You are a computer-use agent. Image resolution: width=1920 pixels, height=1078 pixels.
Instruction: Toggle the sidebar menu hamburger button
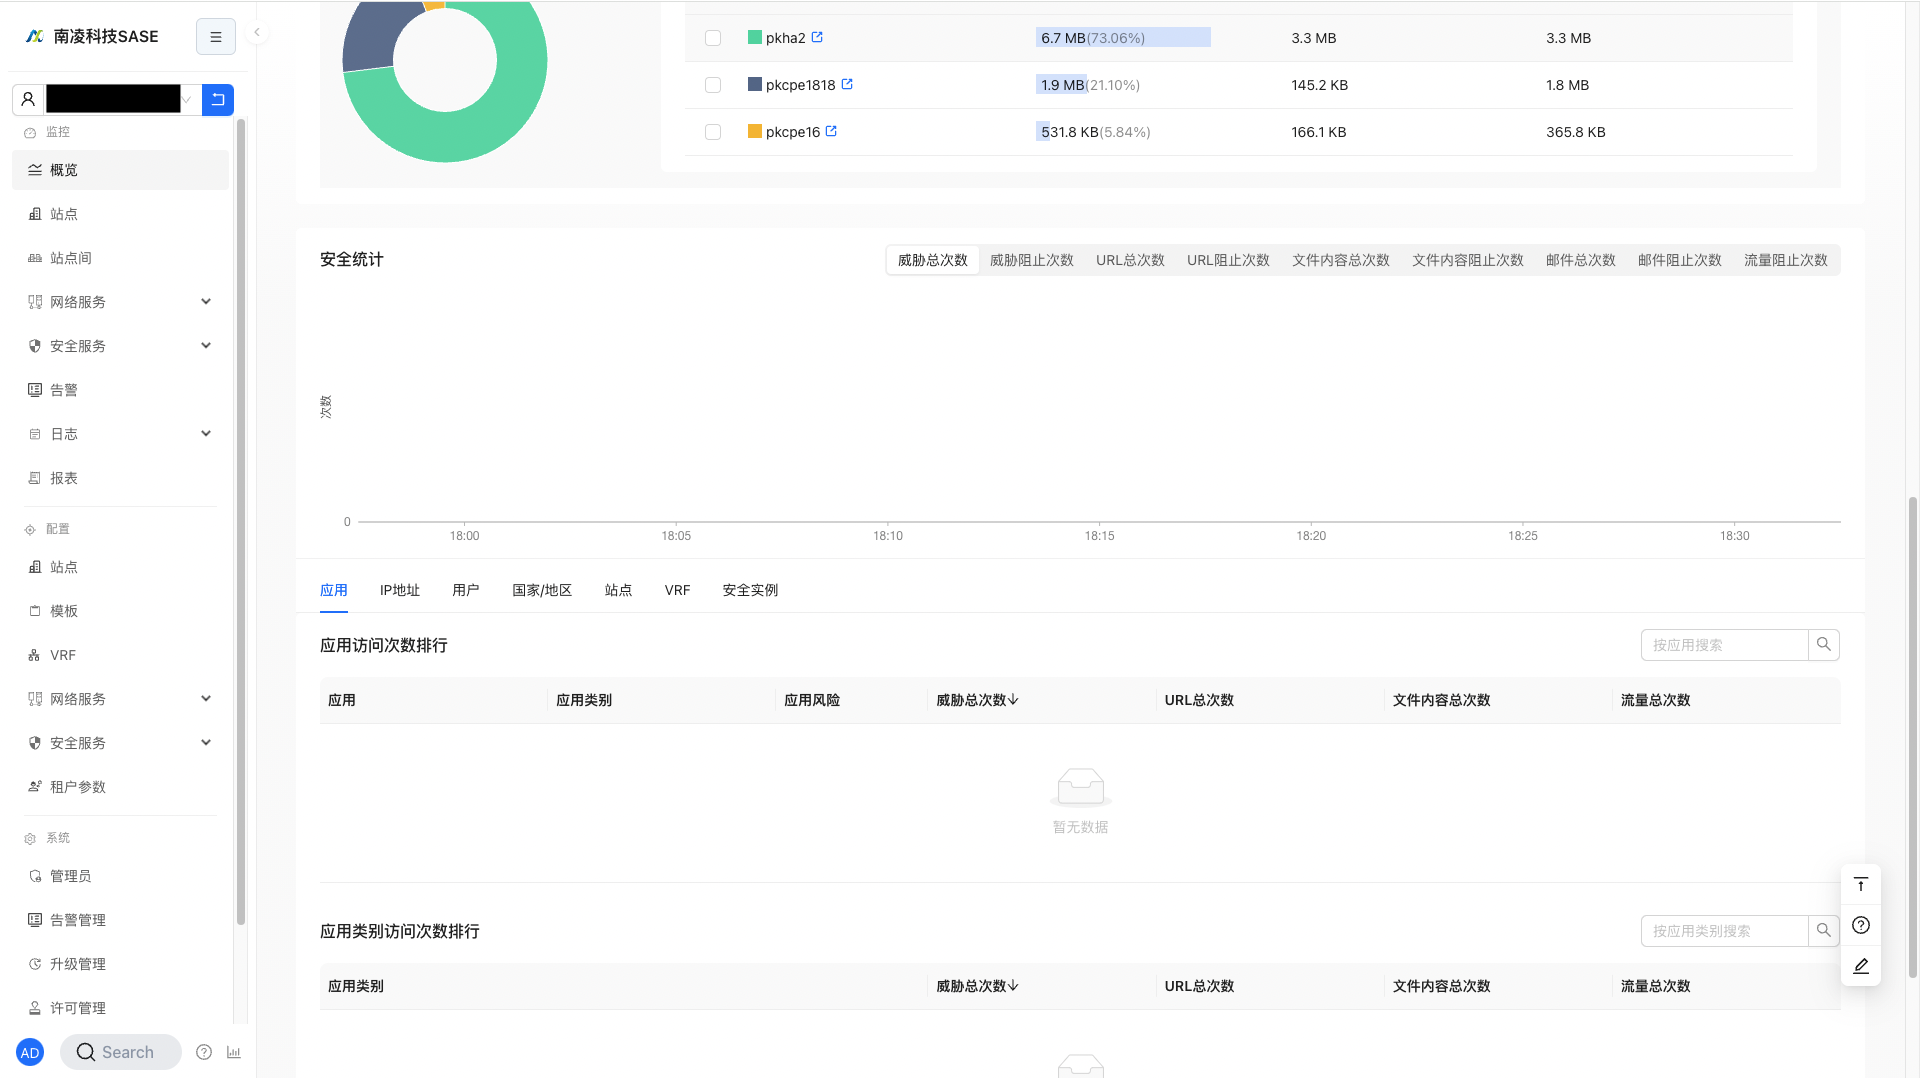[x=216, y=37]
